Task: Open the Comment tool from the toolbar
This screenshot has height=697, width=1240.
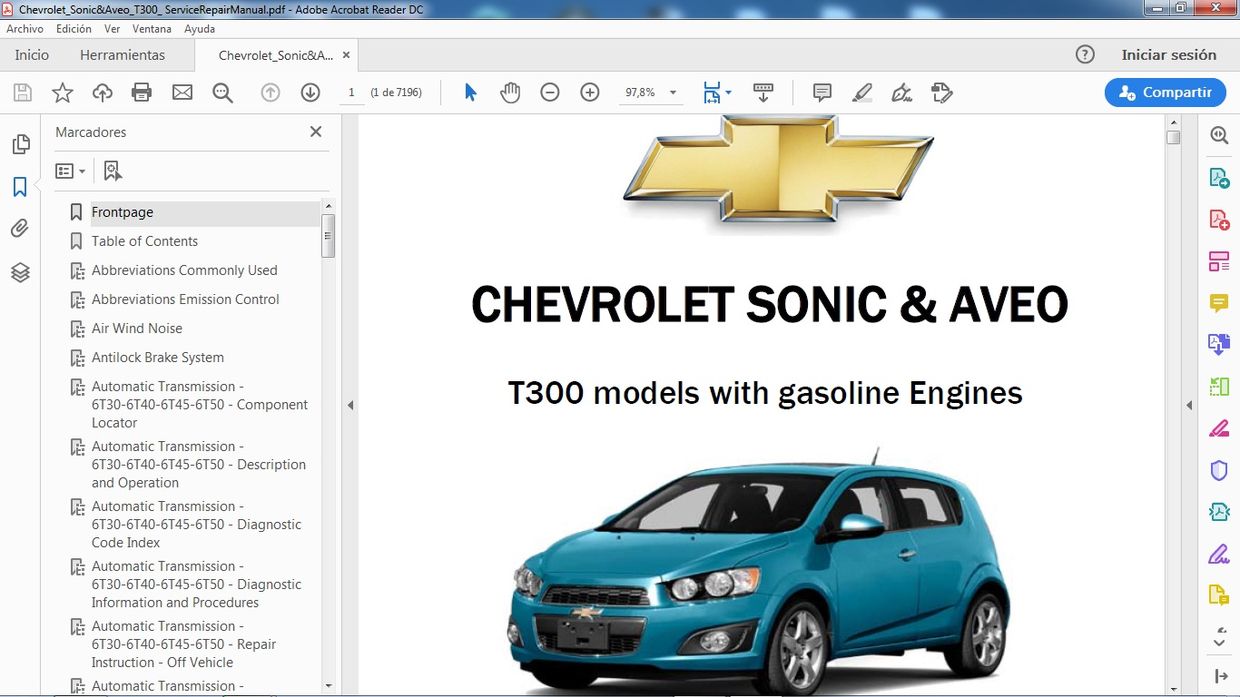Action: pyautogui.click(x=821, y=92)
